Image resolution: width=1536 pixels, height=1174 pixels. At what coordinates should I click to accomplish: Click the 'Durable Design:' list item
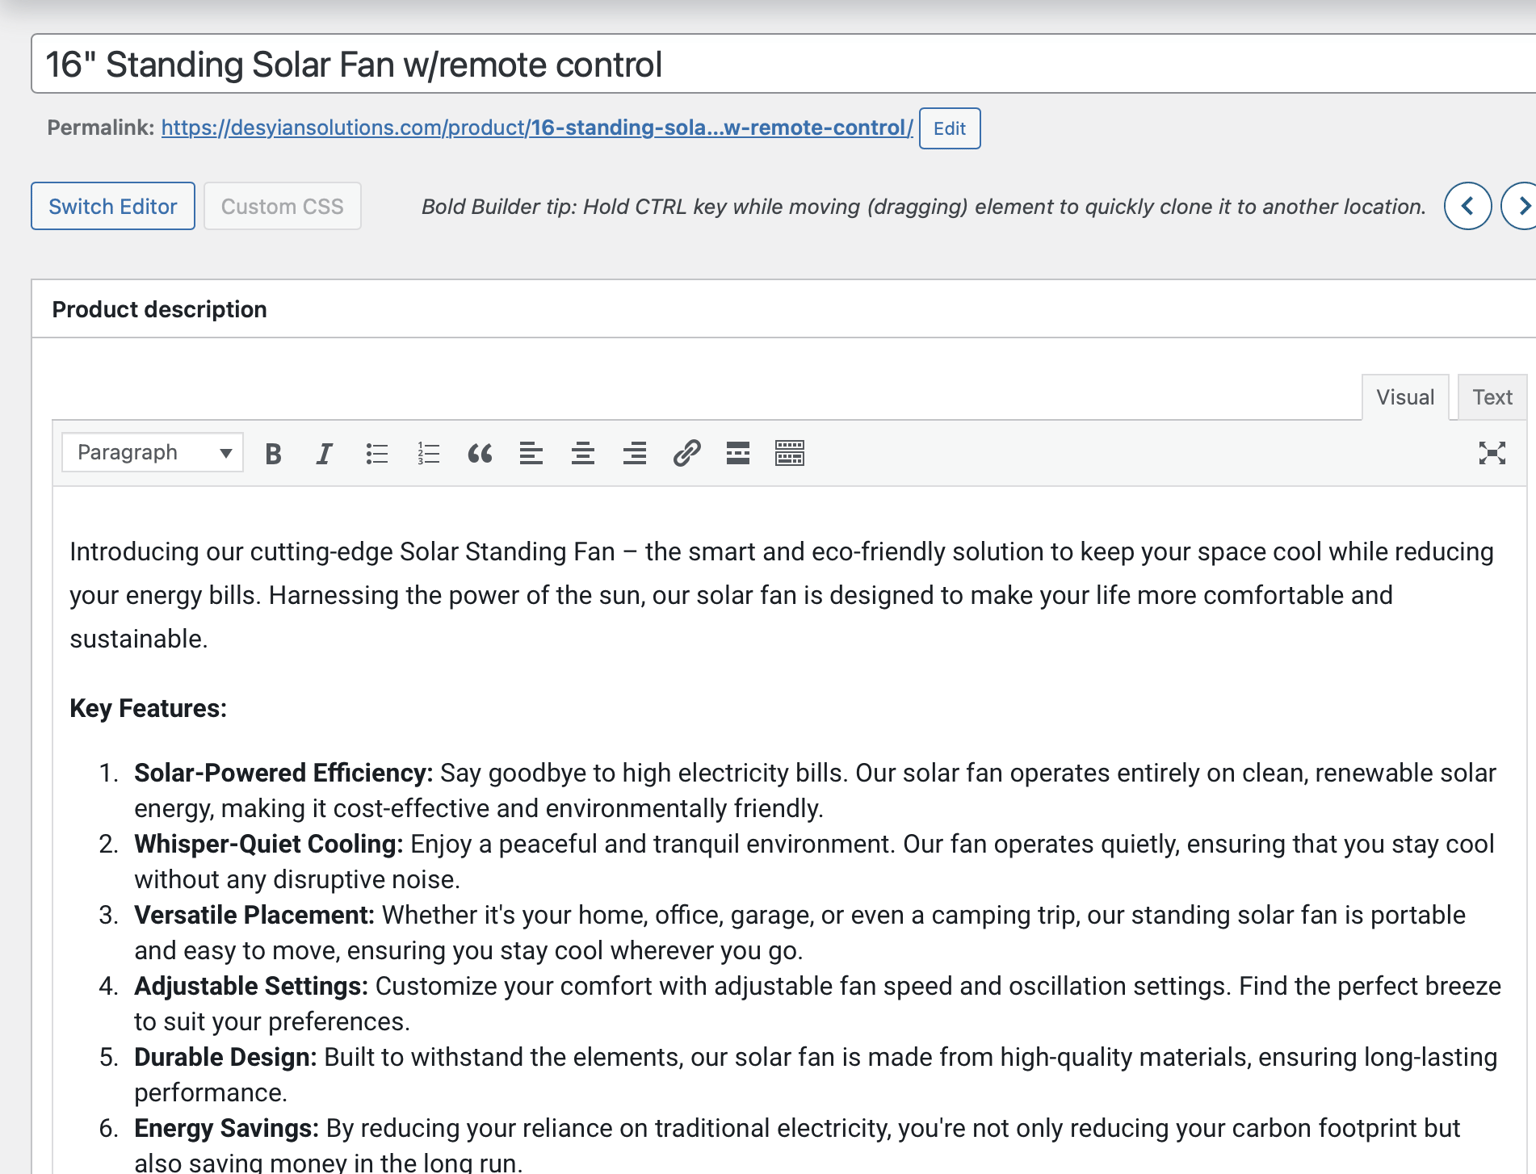(x=816, y=1074)
